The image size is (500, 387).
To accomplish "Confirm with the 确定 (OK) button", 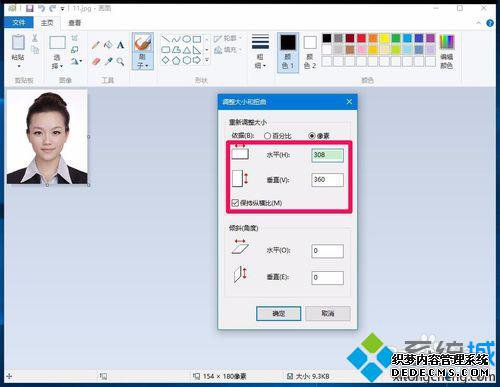I will point(278,313).
